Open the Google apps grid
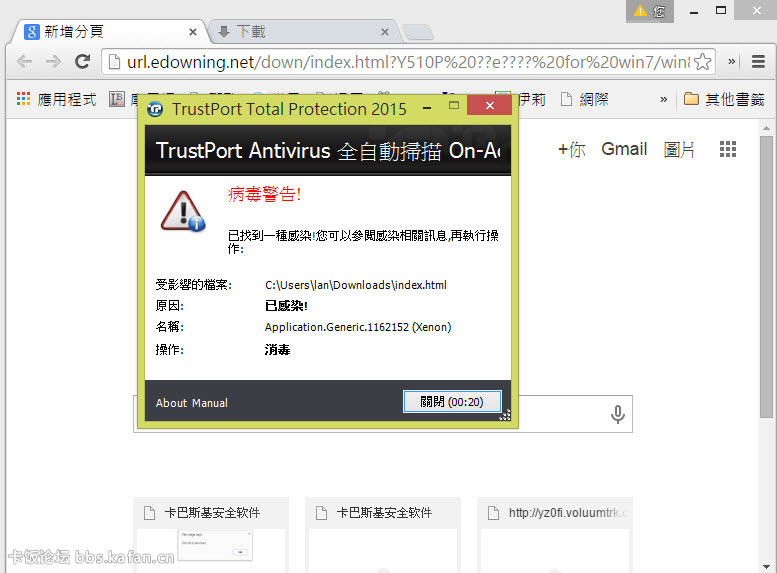This screenshot has width=777, height=573. [x=728, y=149]
